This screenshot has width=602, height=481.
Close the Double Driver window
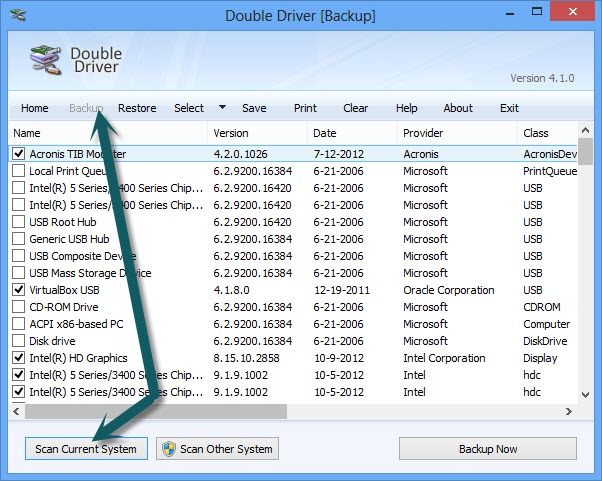573,12
